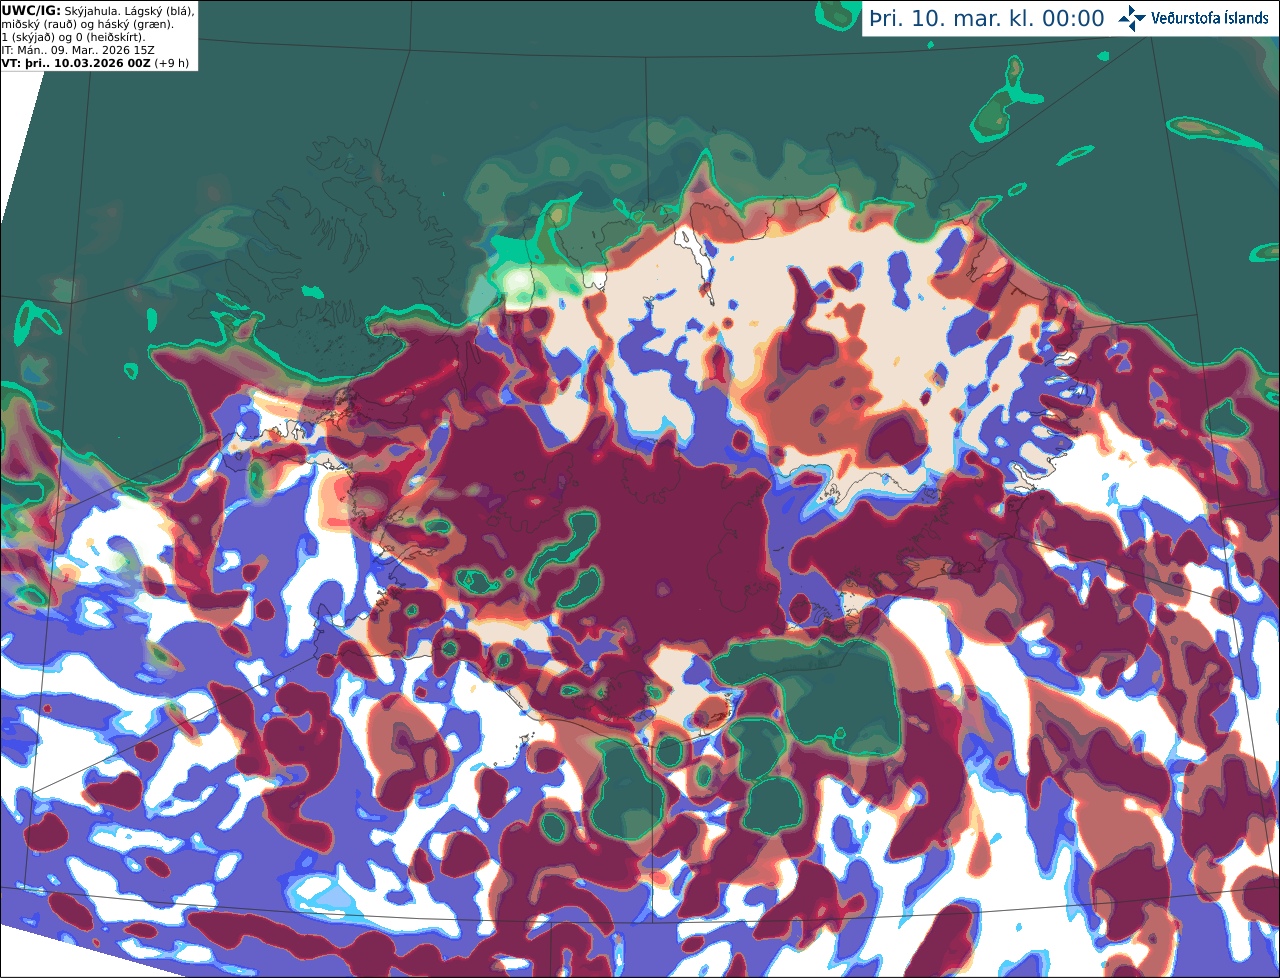Select the legend line starting 'UWC/IG: Skýjahula'
Screen dimensions: 1280x978
pyautogui.click(x=98, y=10)
